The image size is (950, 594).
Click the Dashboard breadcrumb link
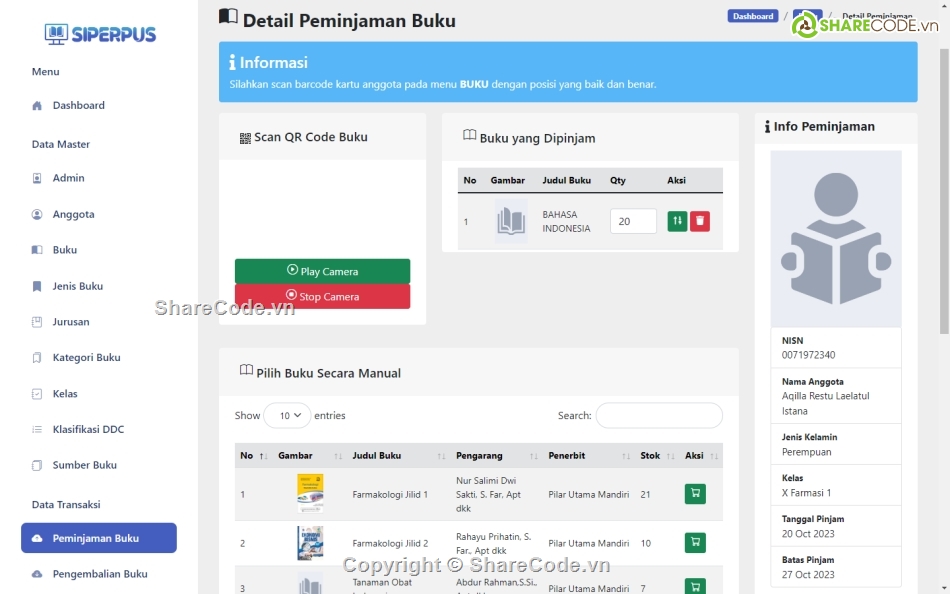pos(753,15)
